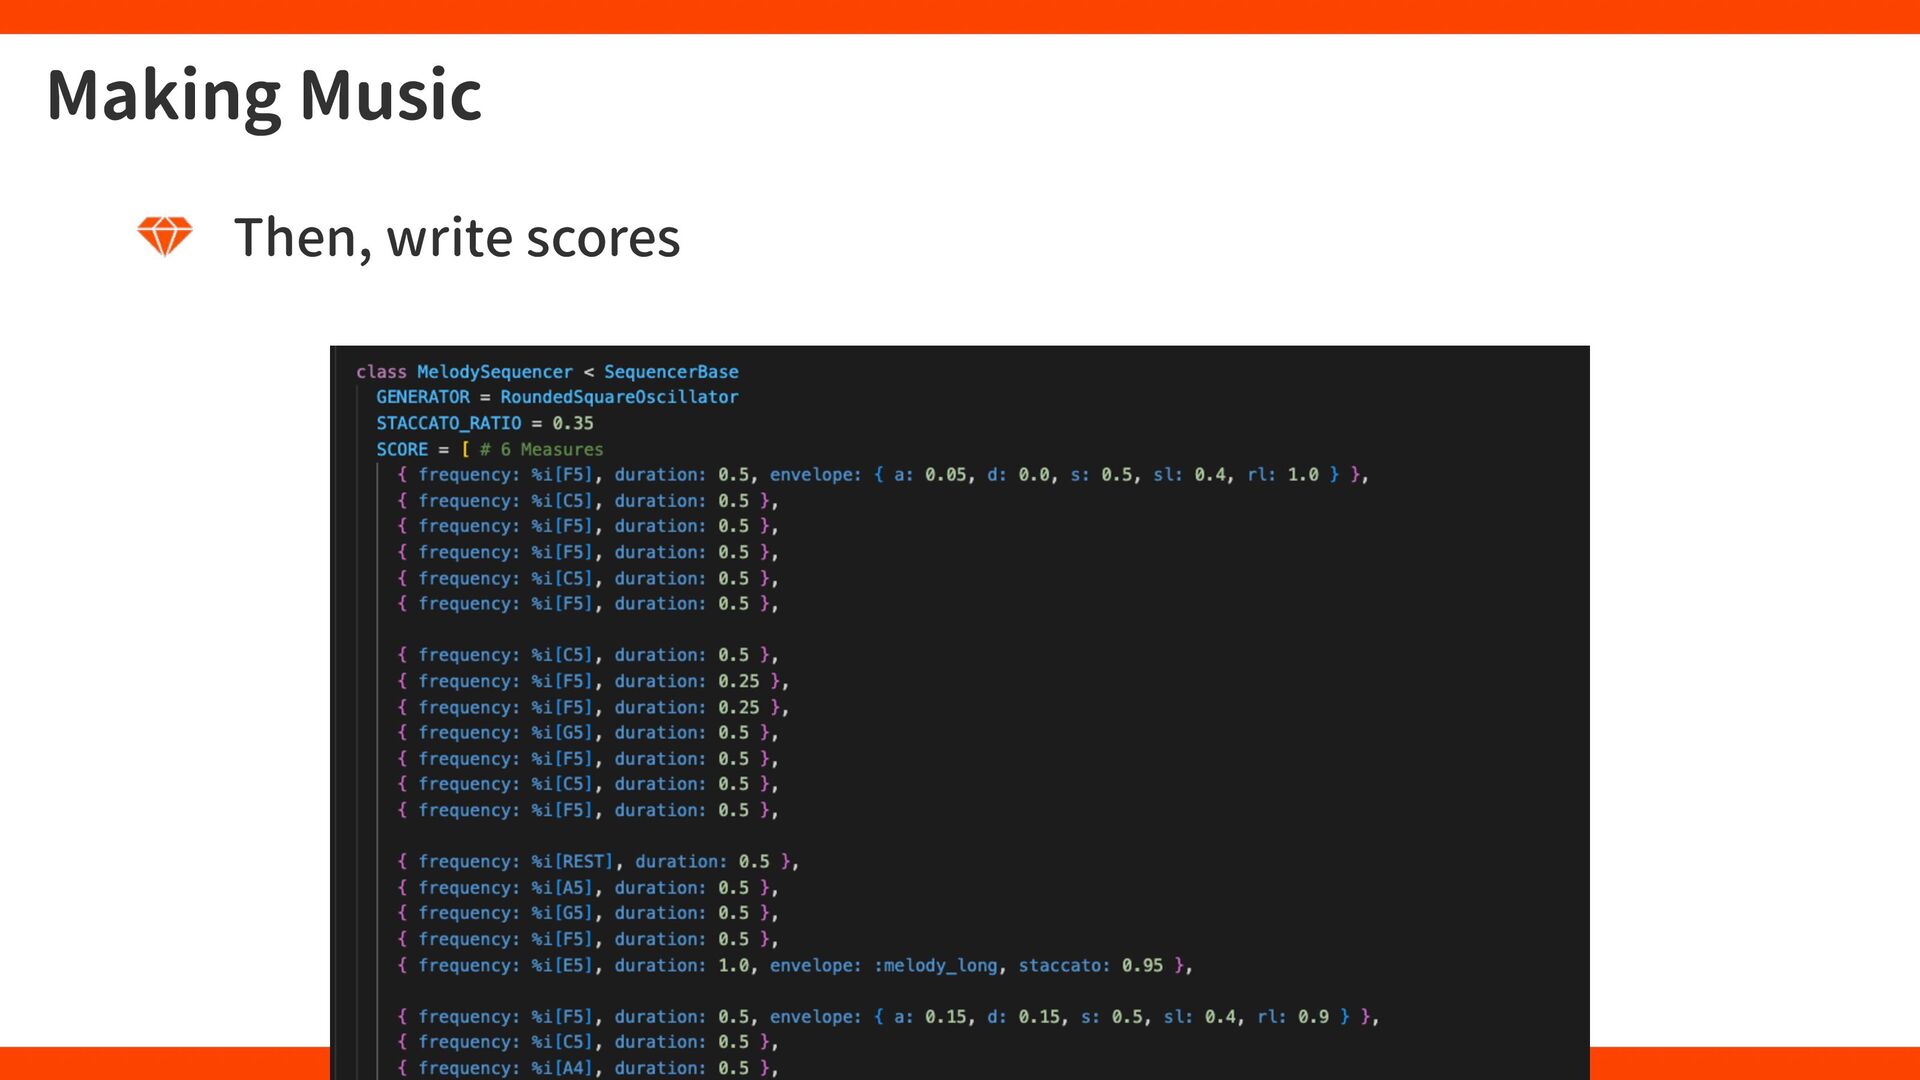The height and width of the screenshot is (1080, 1920).
Task: Click the '# 6 Measures' comment
Action: (541, 449)
